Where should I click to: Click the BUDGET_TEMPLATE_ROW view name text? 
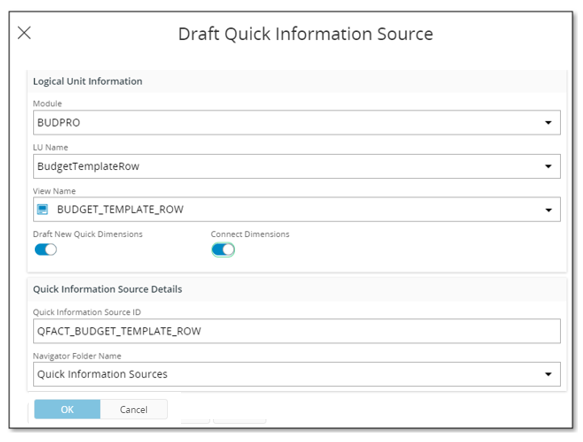coord(120,209)
